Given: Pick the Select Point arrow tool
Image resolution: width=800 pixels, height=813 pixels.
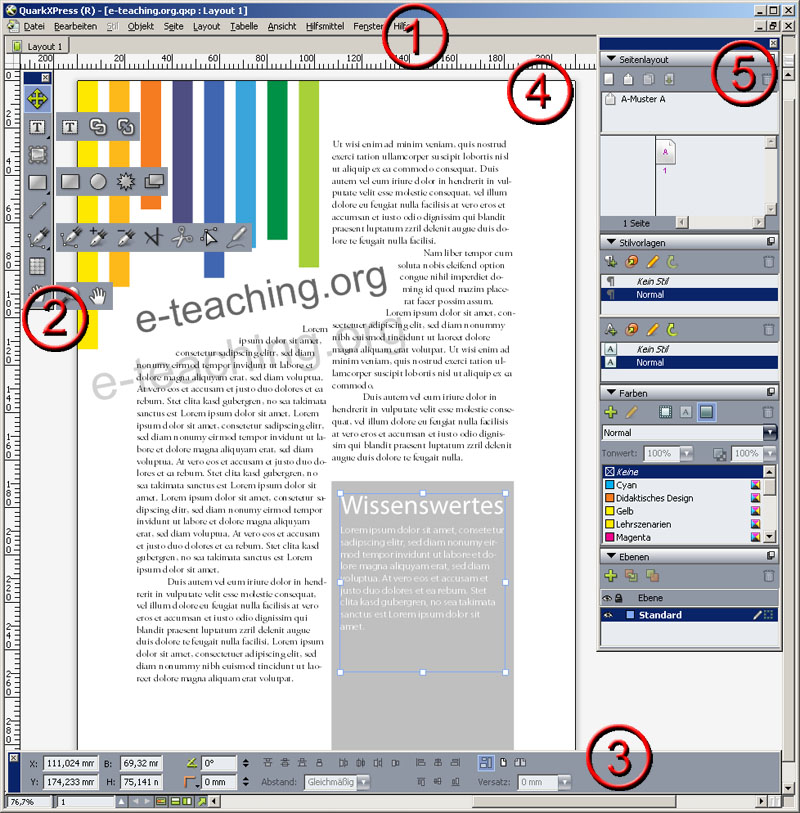Looking at the screenshot, I should coord(209,237).
